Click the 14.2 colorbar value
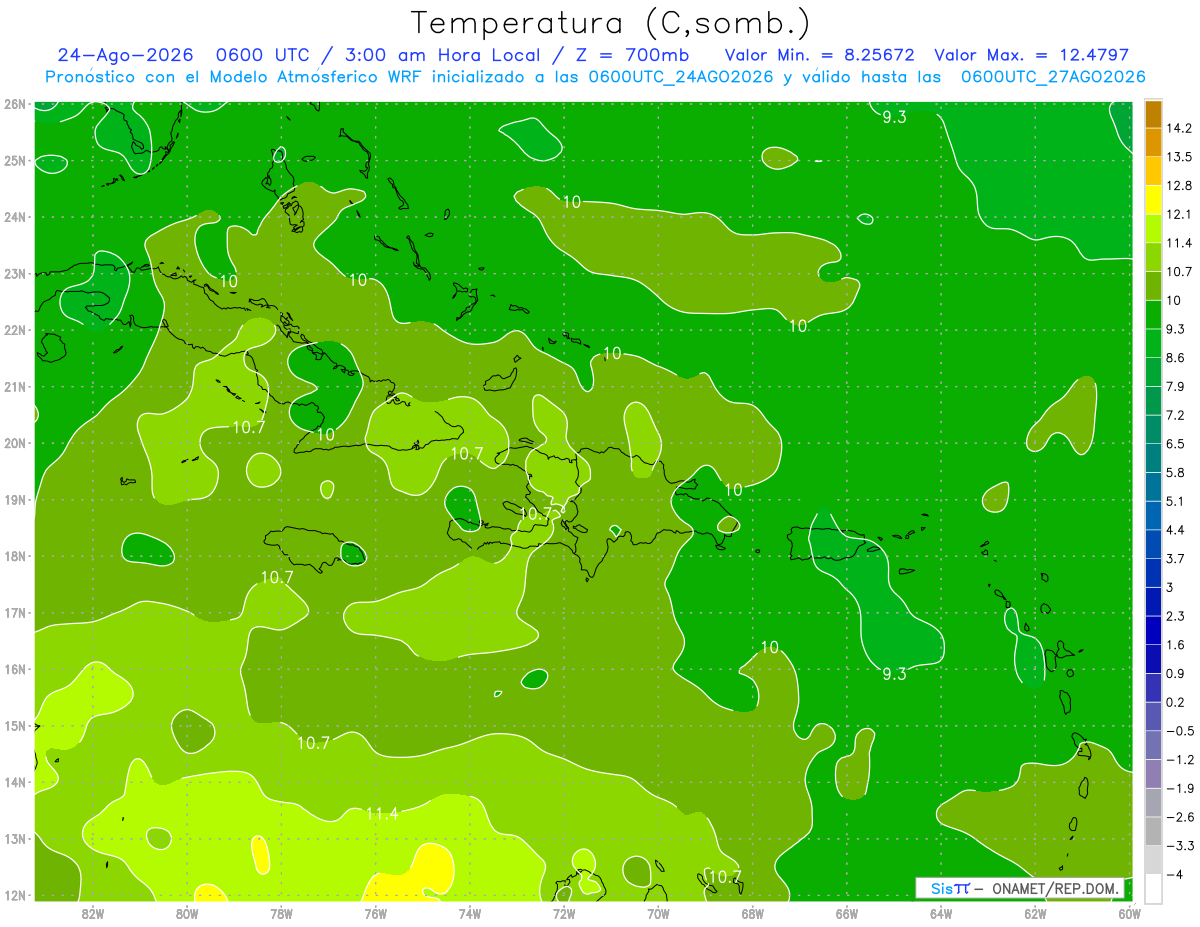Screen dimensions: 1200x927 pyautogui.click(x=1179, y=128)
